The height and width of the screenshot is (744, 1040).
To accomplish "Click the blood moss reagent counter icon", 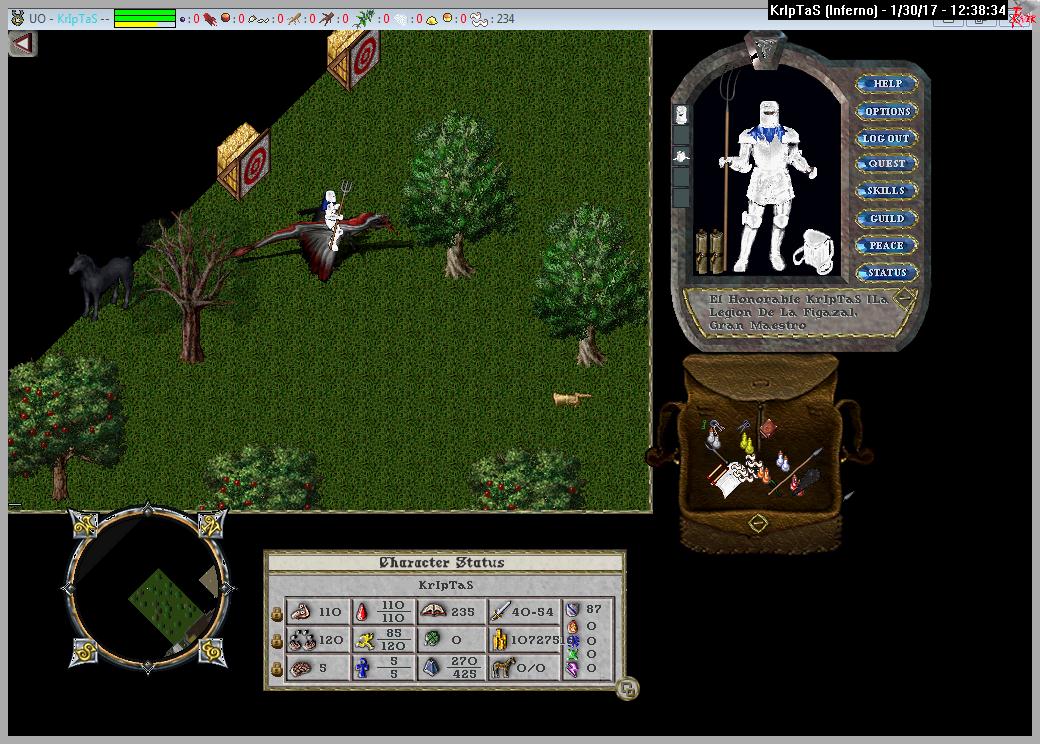I will click(210, 19).
